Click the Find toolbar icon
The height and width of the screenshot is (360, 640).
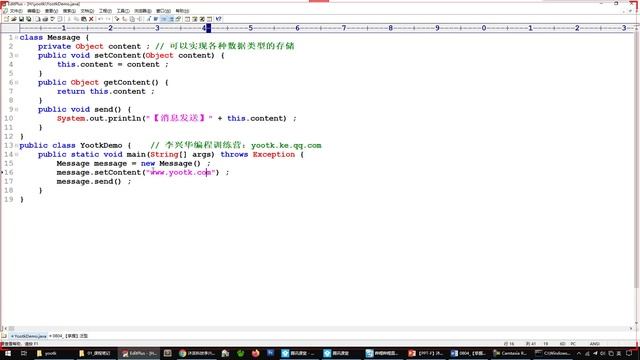(x=117, y=19)
